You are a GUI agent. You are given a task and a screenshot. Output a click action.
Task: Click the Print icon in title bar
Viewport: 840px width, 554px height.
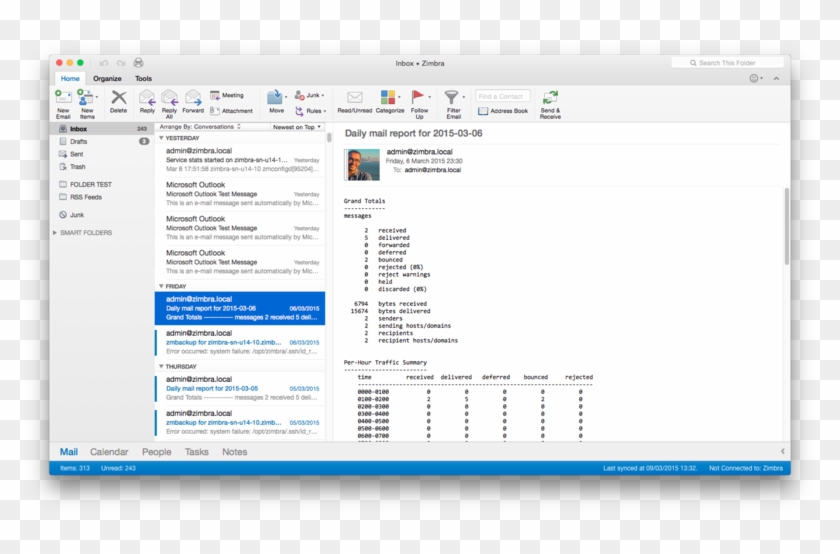tap(138, 63)
